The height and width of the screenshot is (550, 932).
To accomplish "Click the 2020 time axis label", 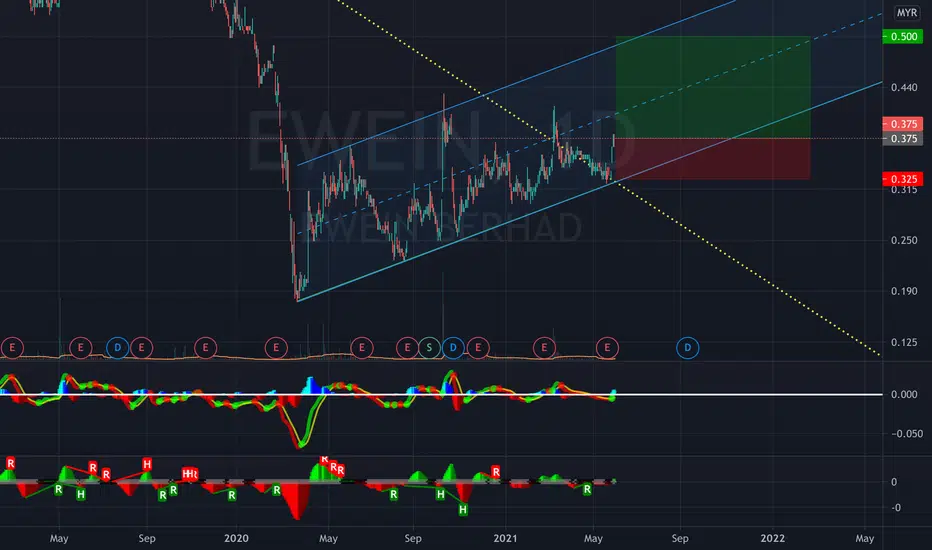I will [236, 538].
